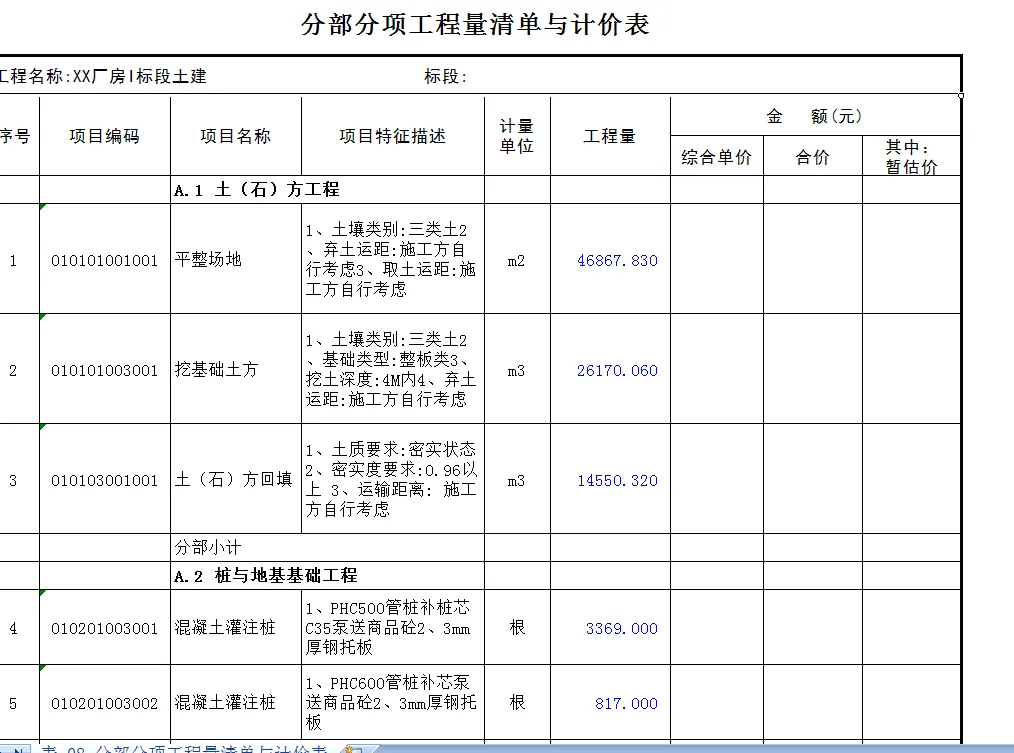The width and height of the screenshot is (1014, 753).
Task: Select code cell 010101003001
Action: coord(105,370)
